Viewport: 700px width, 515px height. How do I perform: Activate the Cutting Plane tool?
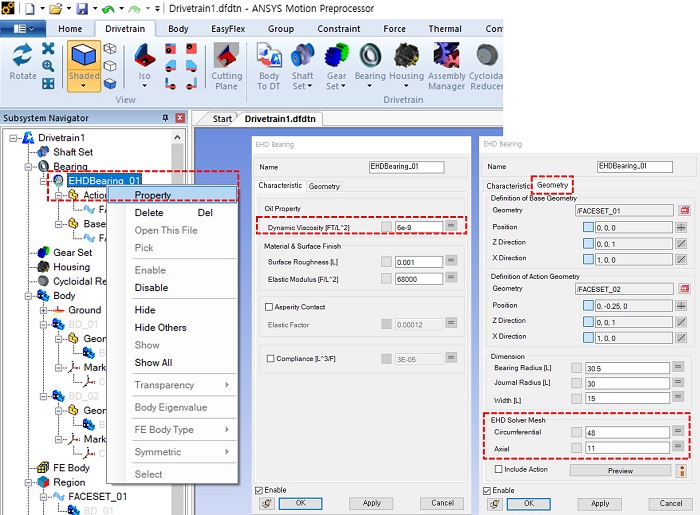point(226,66)
